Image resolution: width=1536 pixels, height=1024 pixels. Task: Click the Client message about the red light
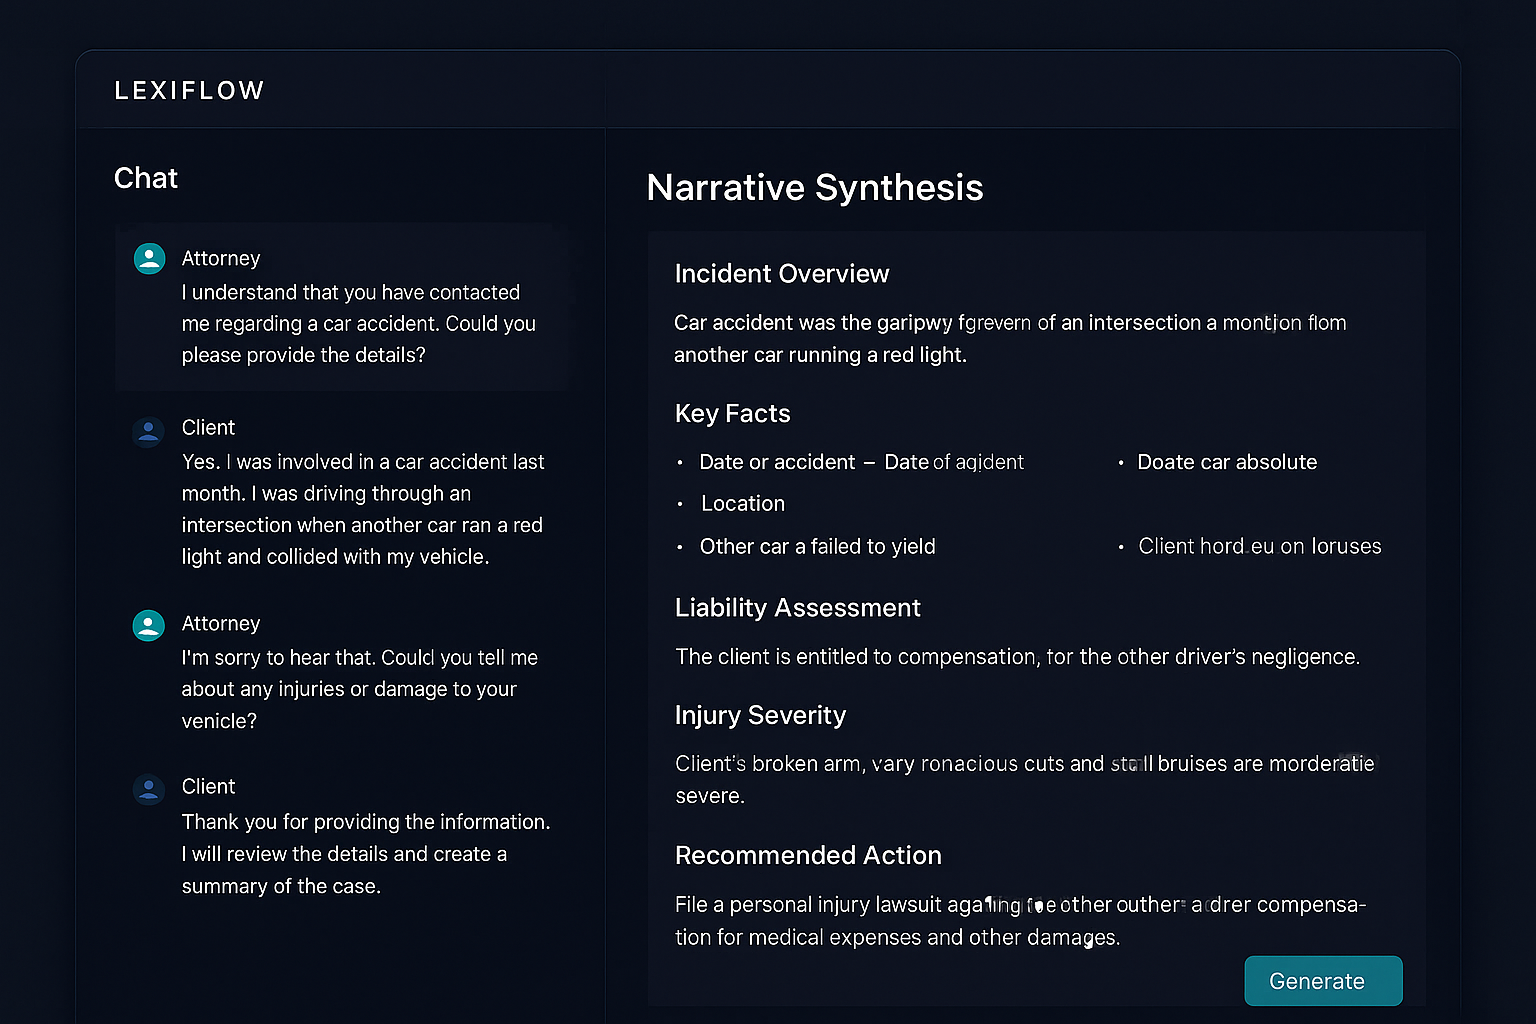363,509
